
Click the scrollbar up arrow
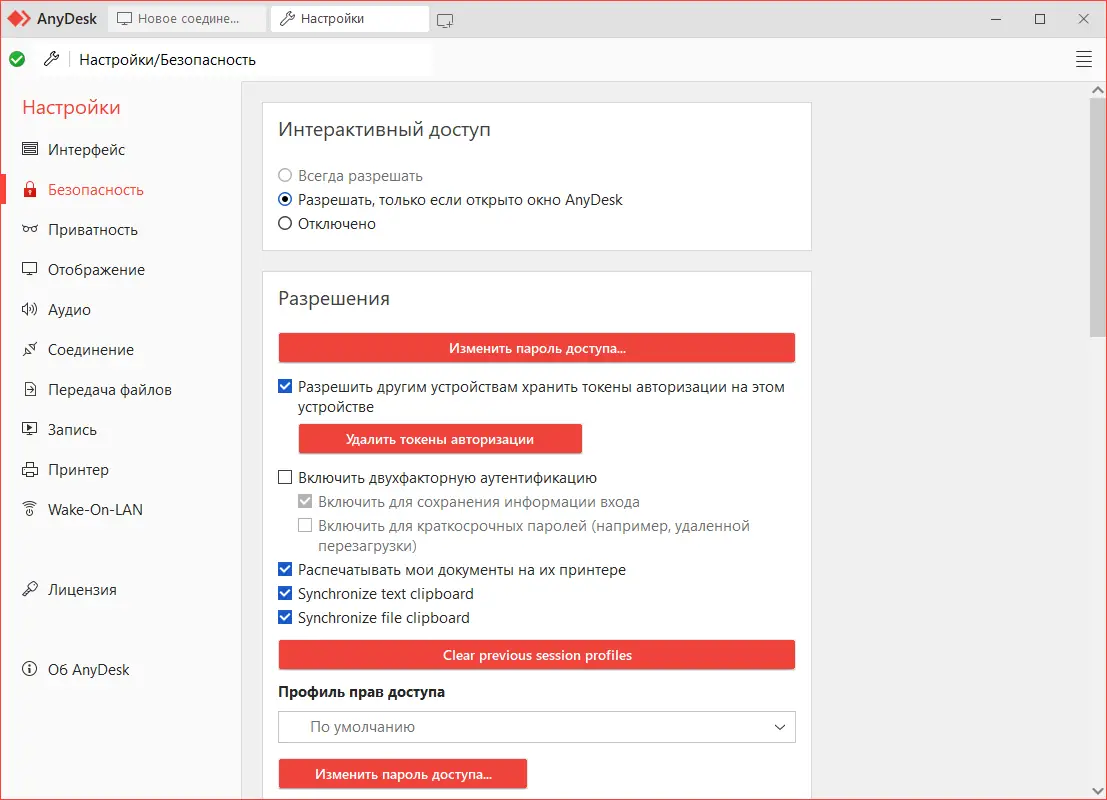tap(1098, 90)
